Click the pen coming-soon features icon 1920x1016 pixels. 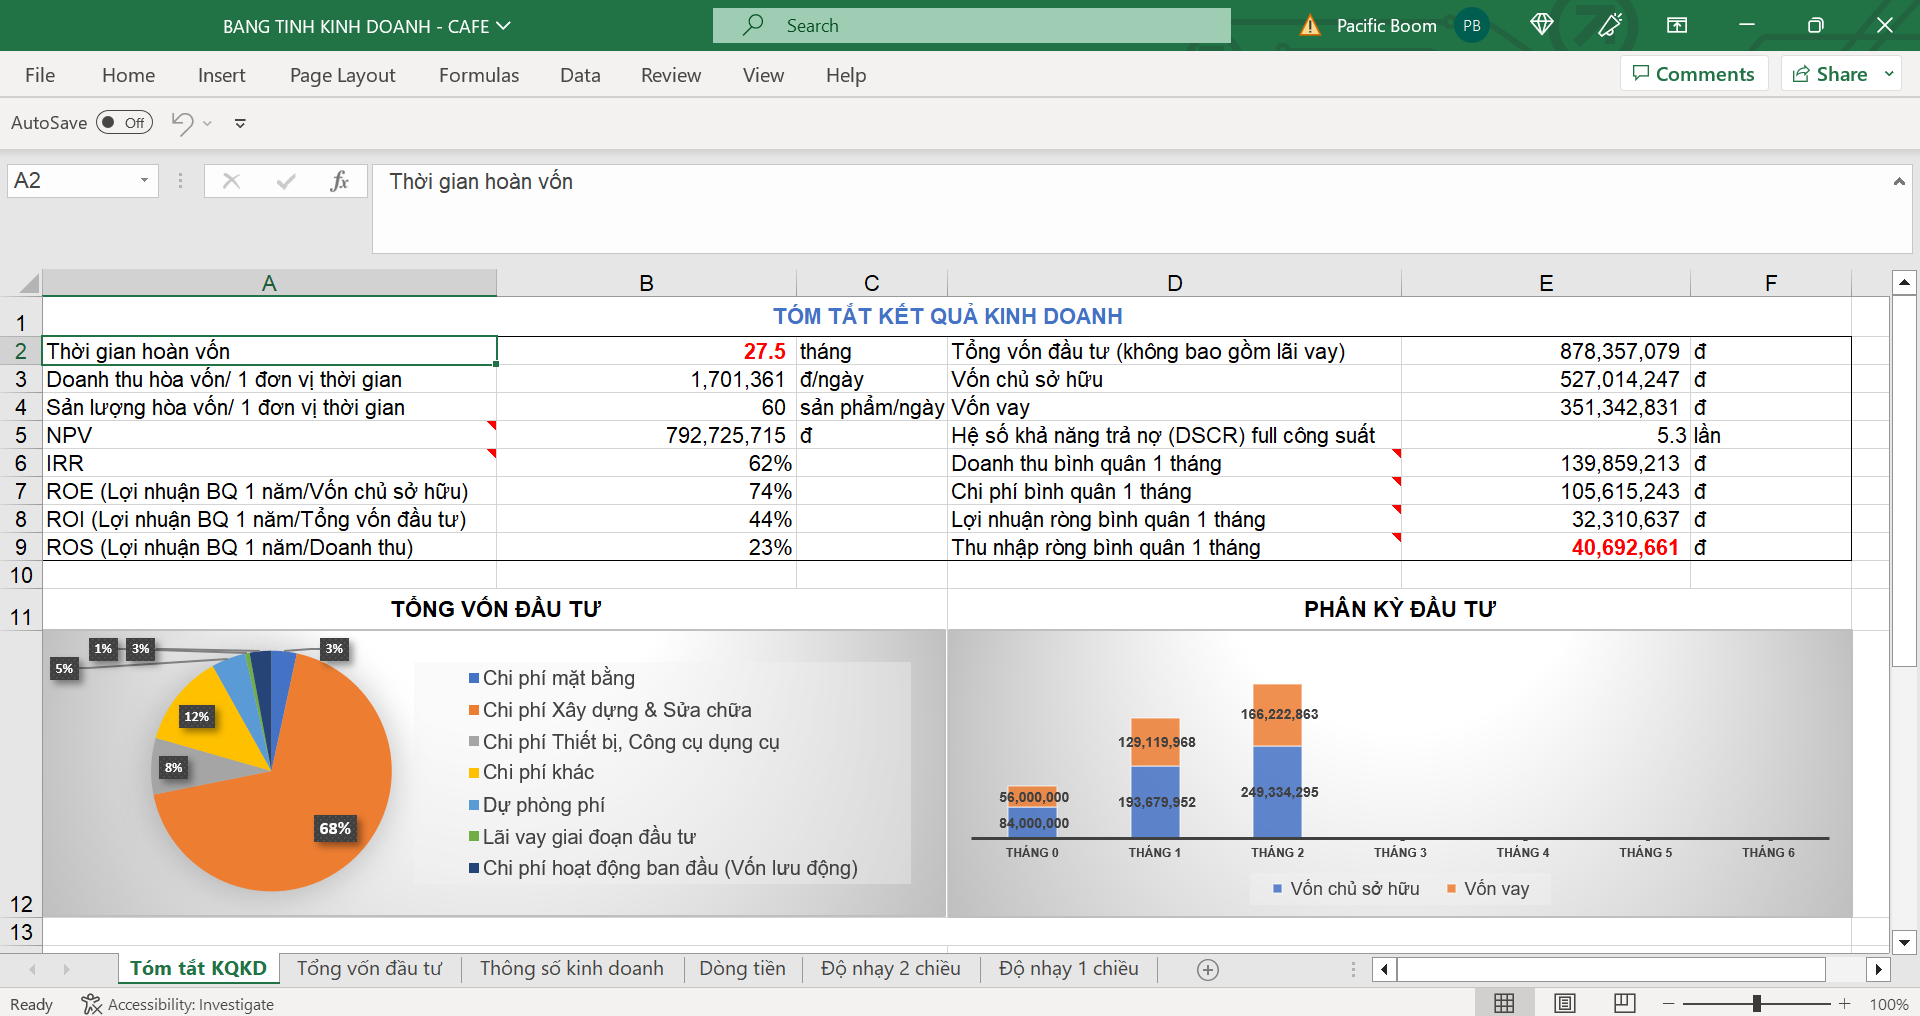tap(1610, 25)
